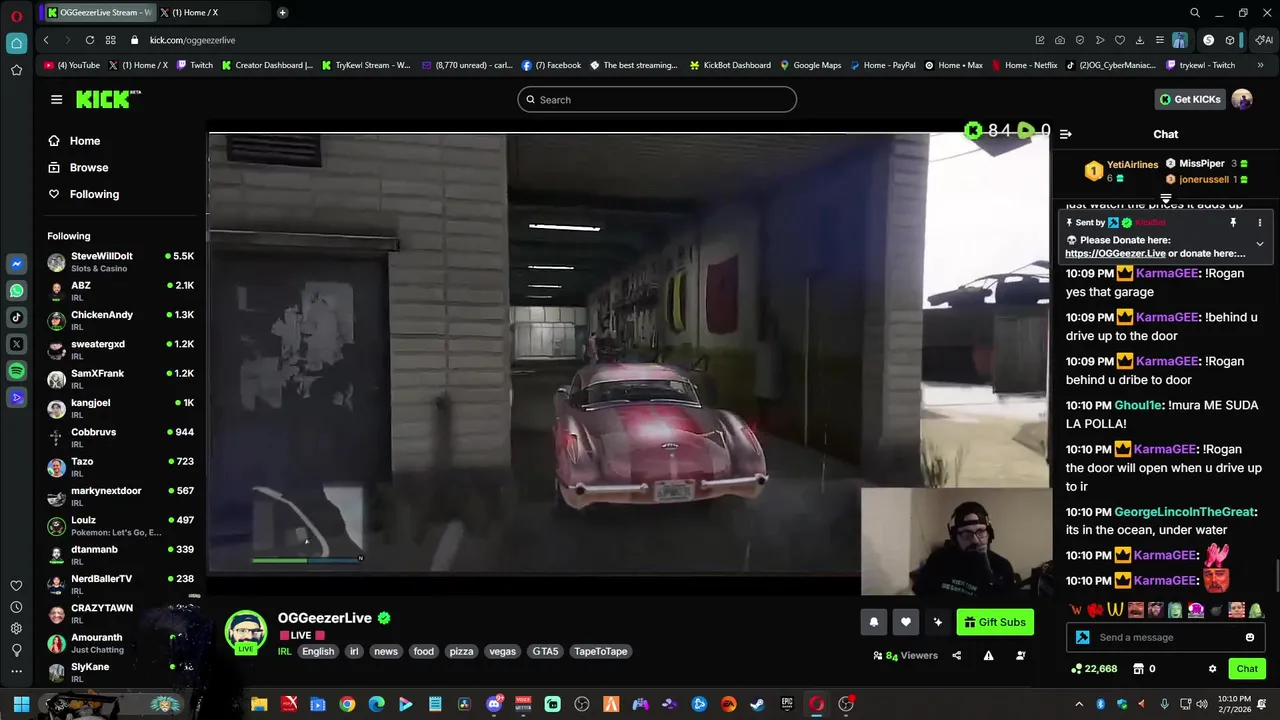Open the OGGeezer.Live donate link
Screen dimensions: 1280x720
pos(1115,253)
